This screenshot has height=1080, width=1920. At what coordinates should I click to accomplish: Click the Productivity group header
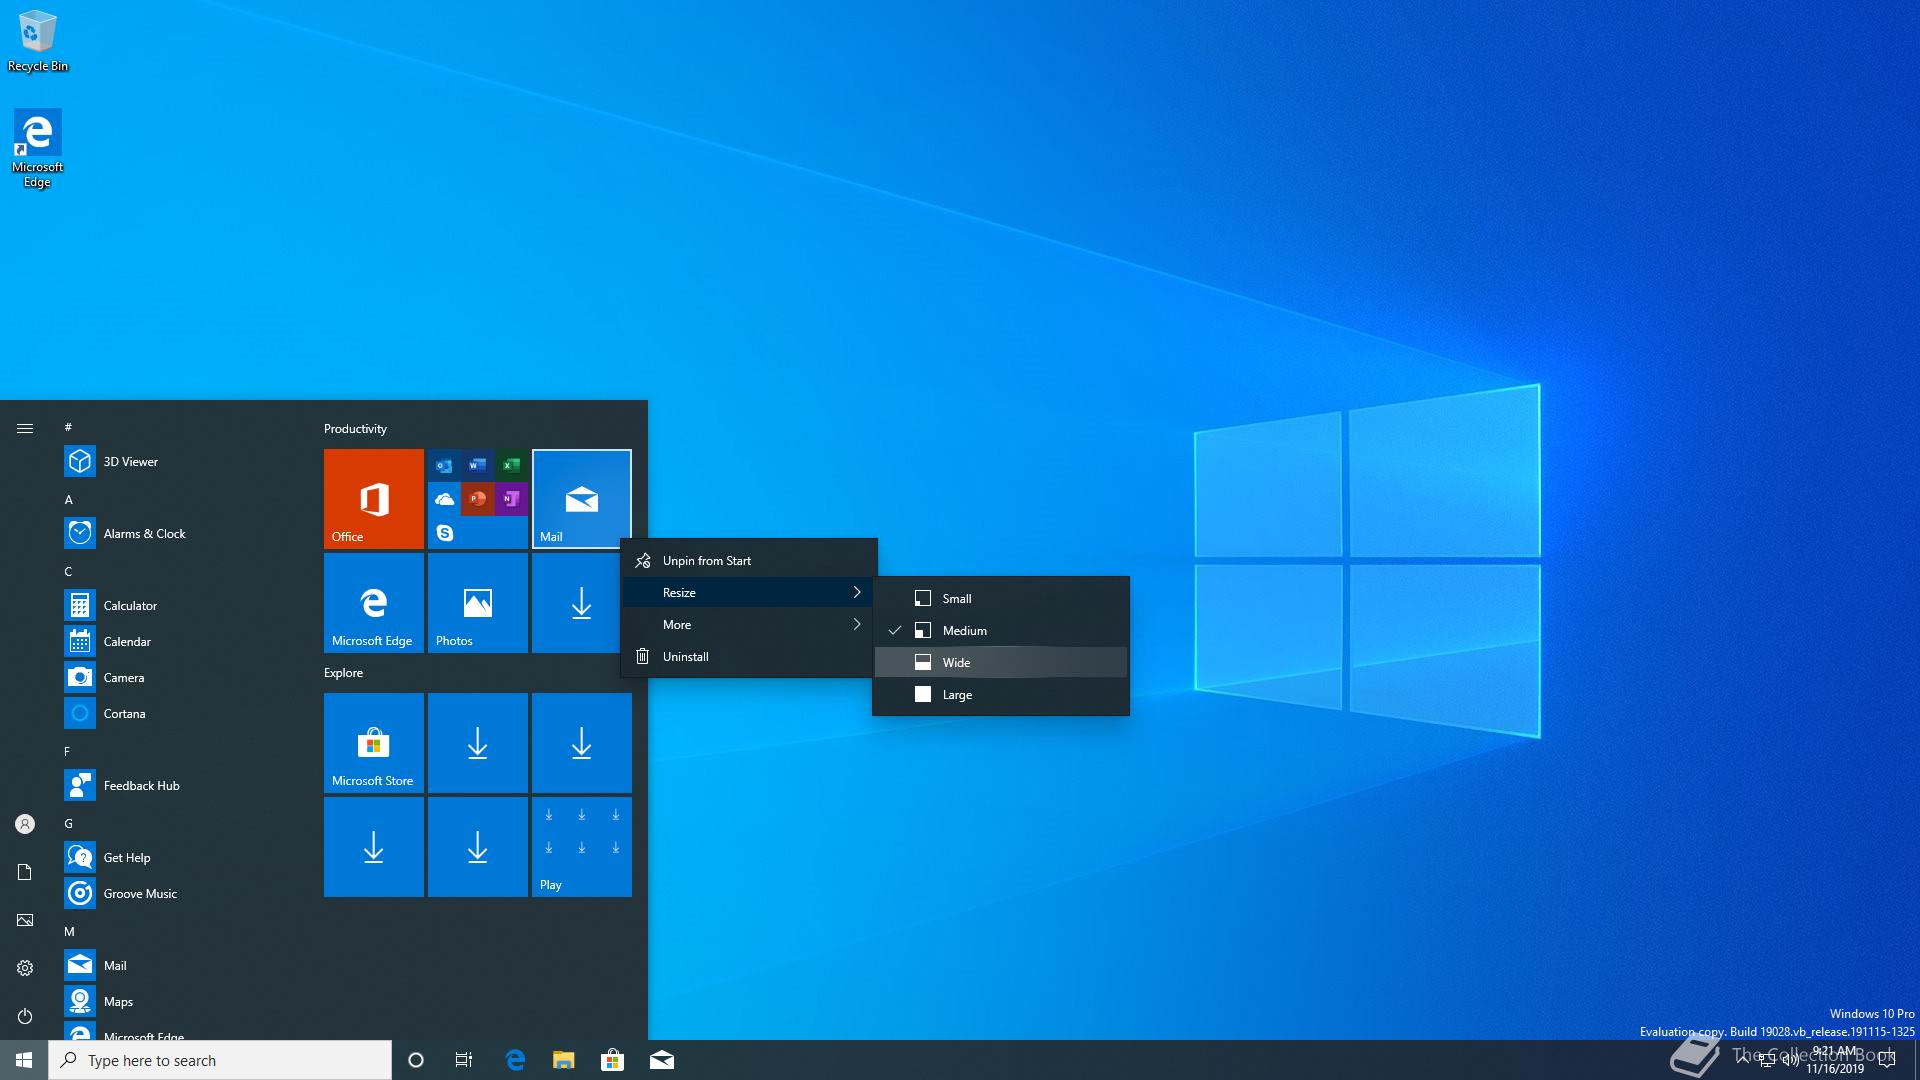[355, 428]
